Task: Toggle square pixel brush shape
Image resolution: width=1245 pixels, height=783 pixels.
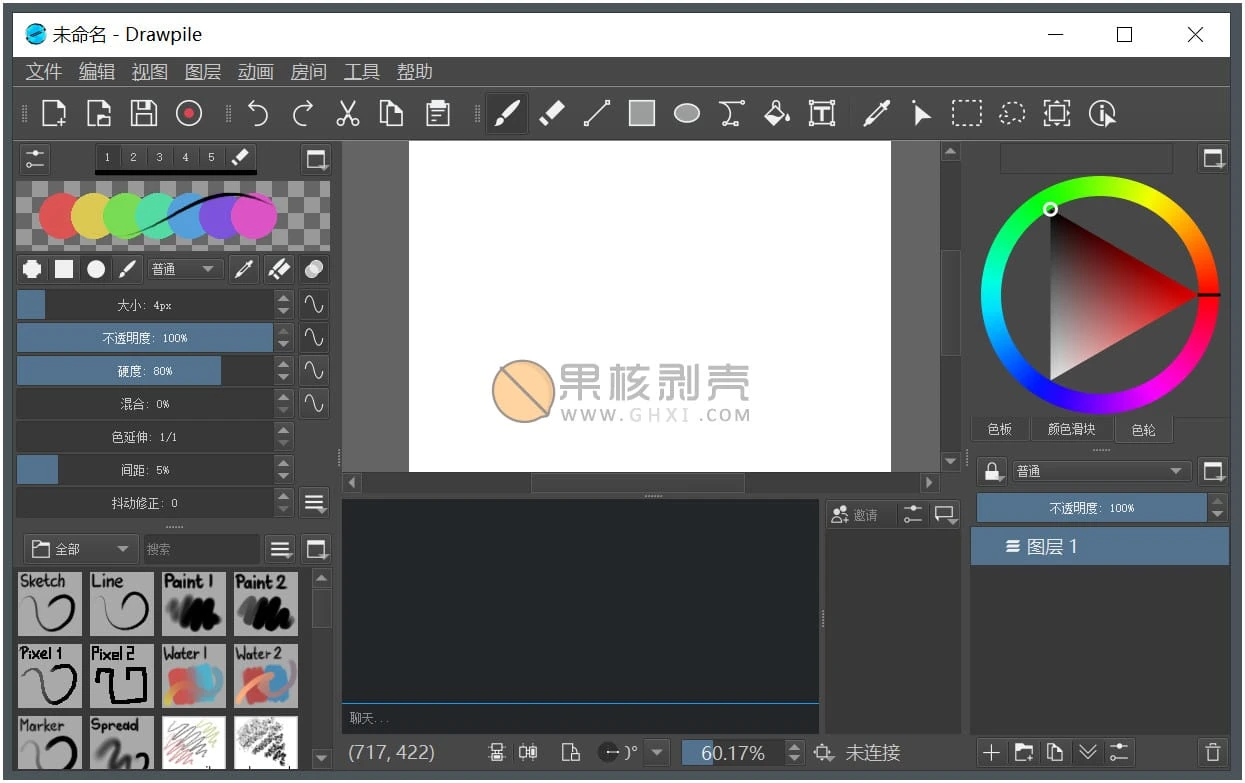Action: (64, 269)
